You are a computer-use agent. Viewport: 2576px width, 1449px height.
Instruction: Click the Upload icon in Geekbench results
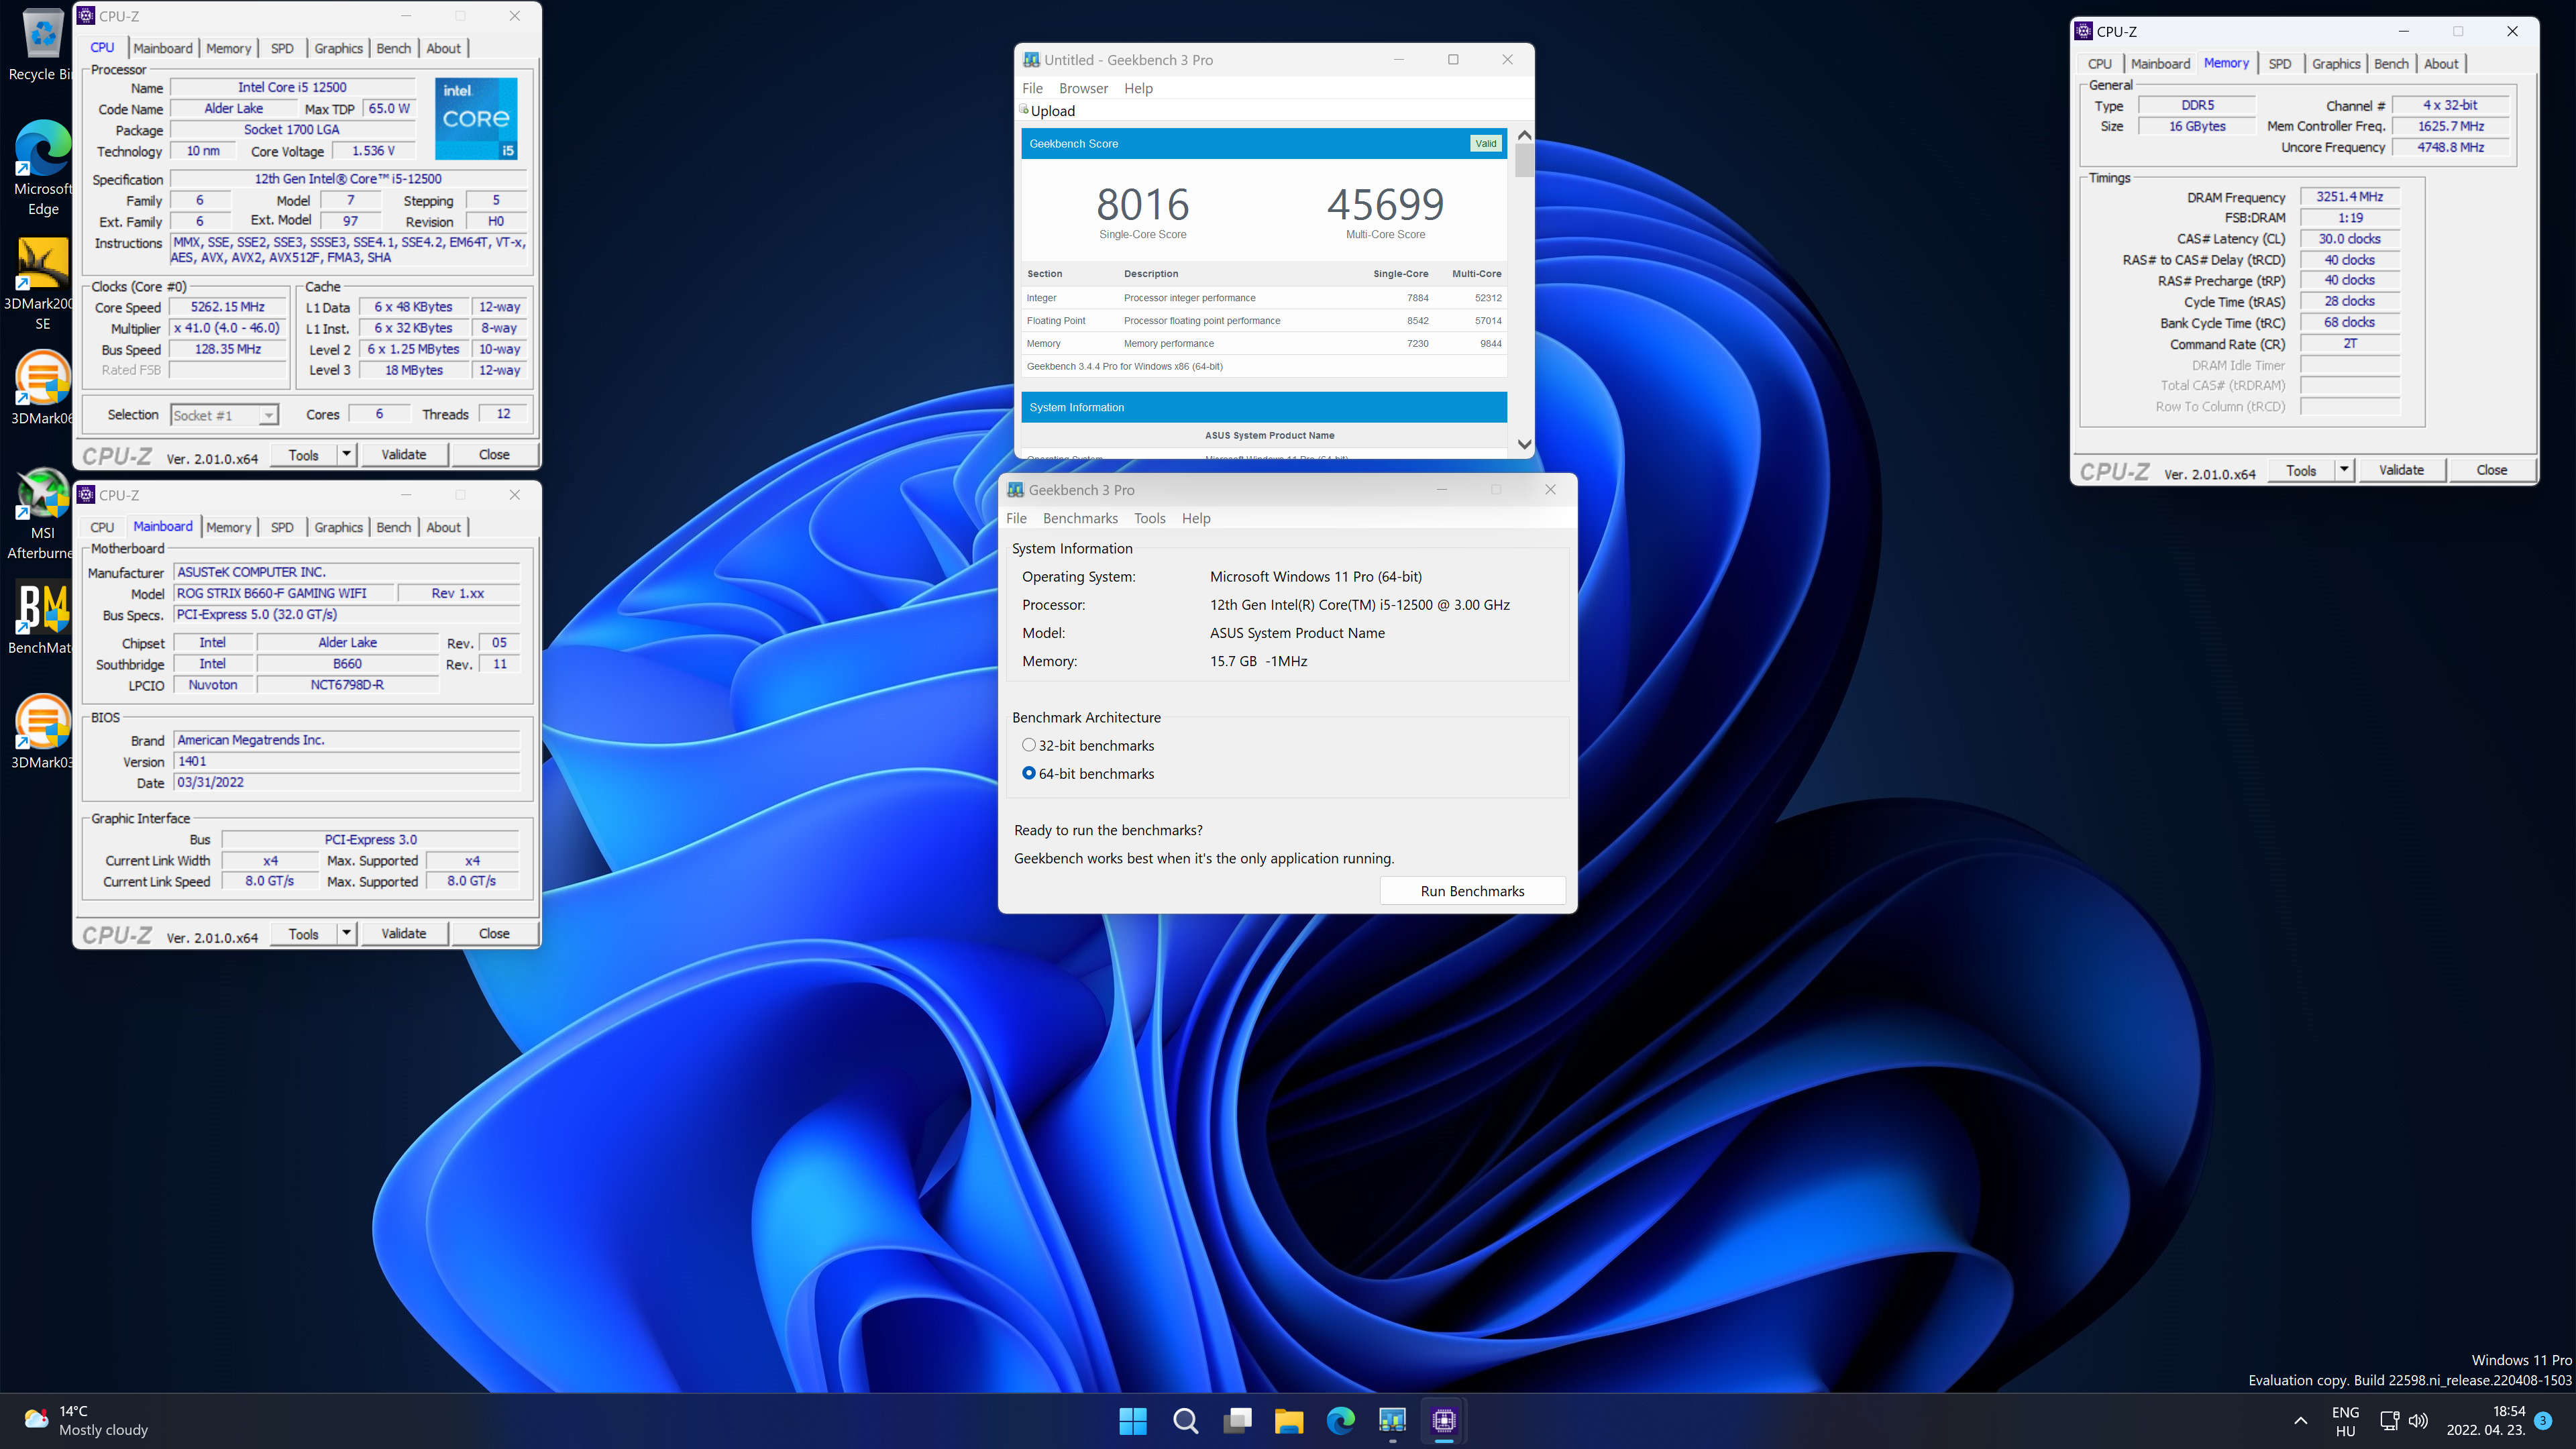point(1024,110)
